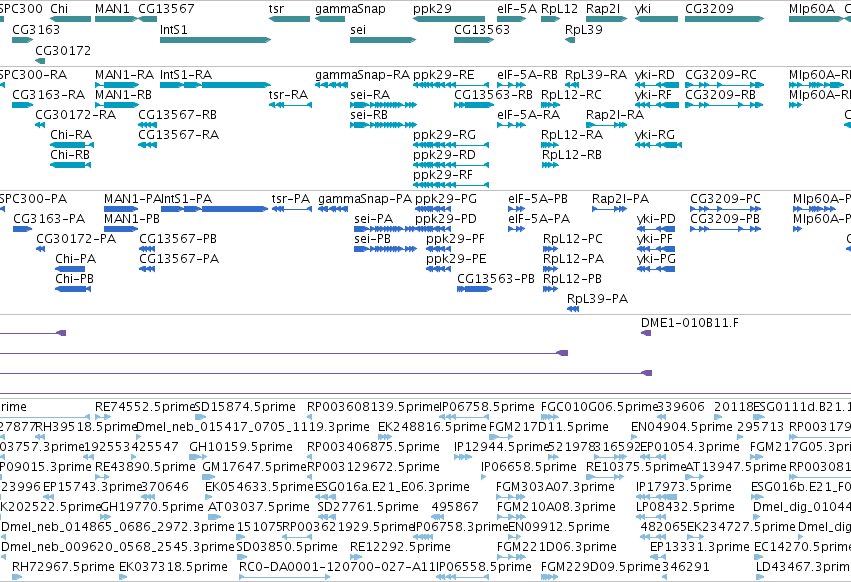Screen dimensions: 851x582
Task: Select the IP12944.5prime EST label
Action: (501, 447)
